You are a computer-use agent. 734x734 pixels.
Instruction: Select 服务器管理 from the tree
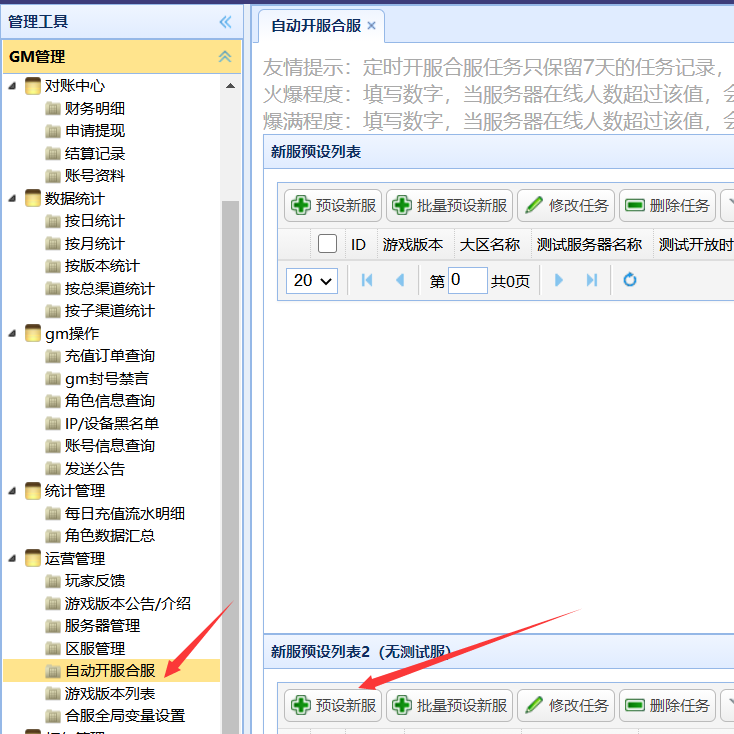click(102, 626)
